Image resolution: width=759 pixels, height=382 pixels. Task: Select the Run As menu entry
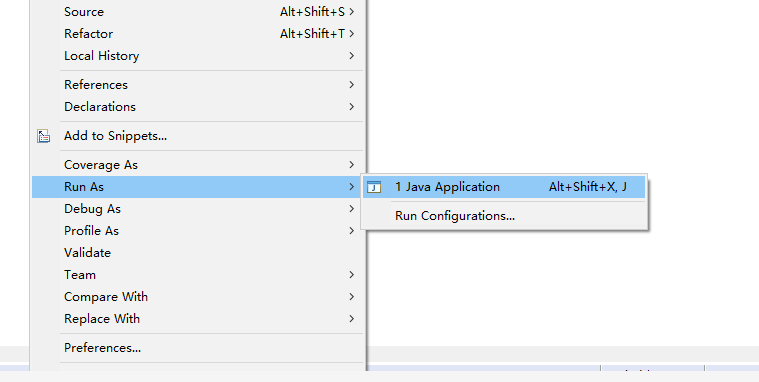pyautogui.click(x=197, y=187)
